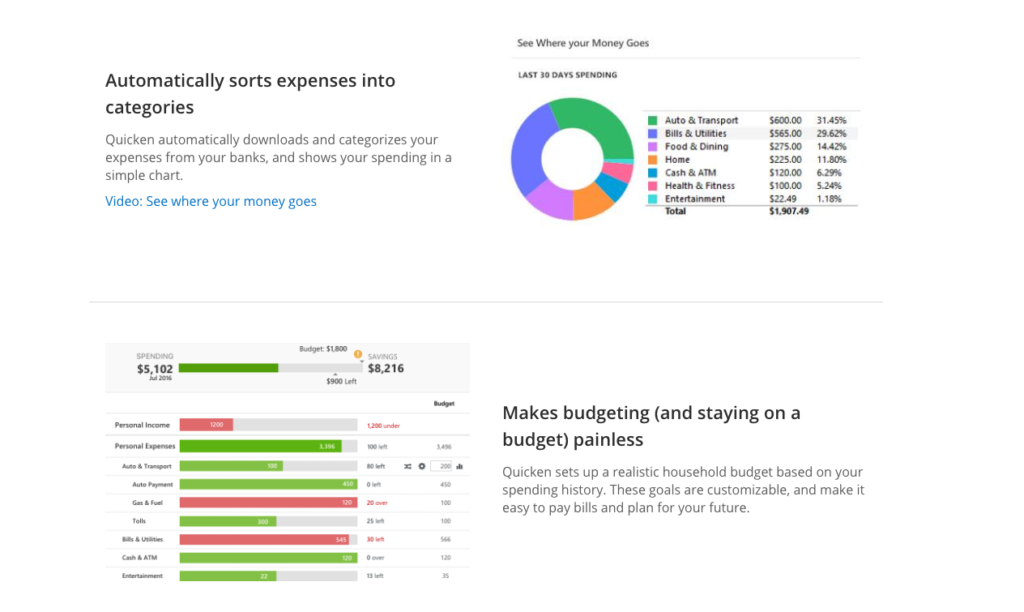This screenshot has width=1024, height=612.
Task: Click the orange budget warning alert icon
Action: [358, 354]
